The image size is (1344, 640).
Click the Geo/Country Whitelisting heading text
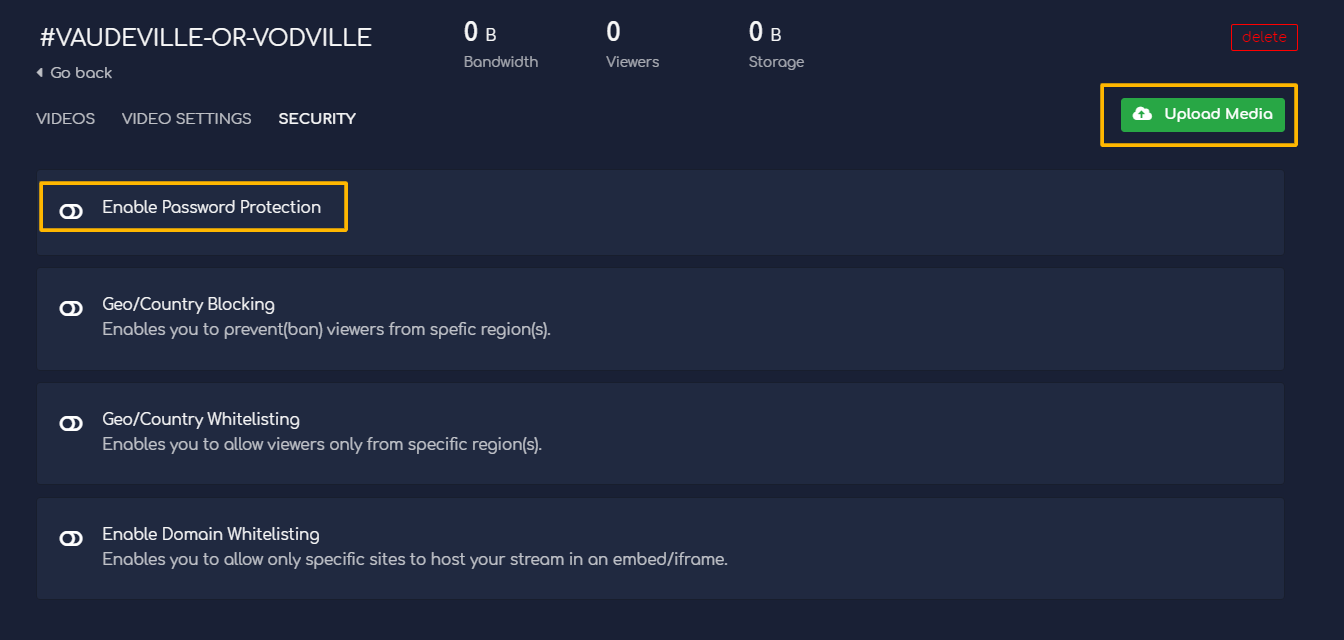pos(201,419)
